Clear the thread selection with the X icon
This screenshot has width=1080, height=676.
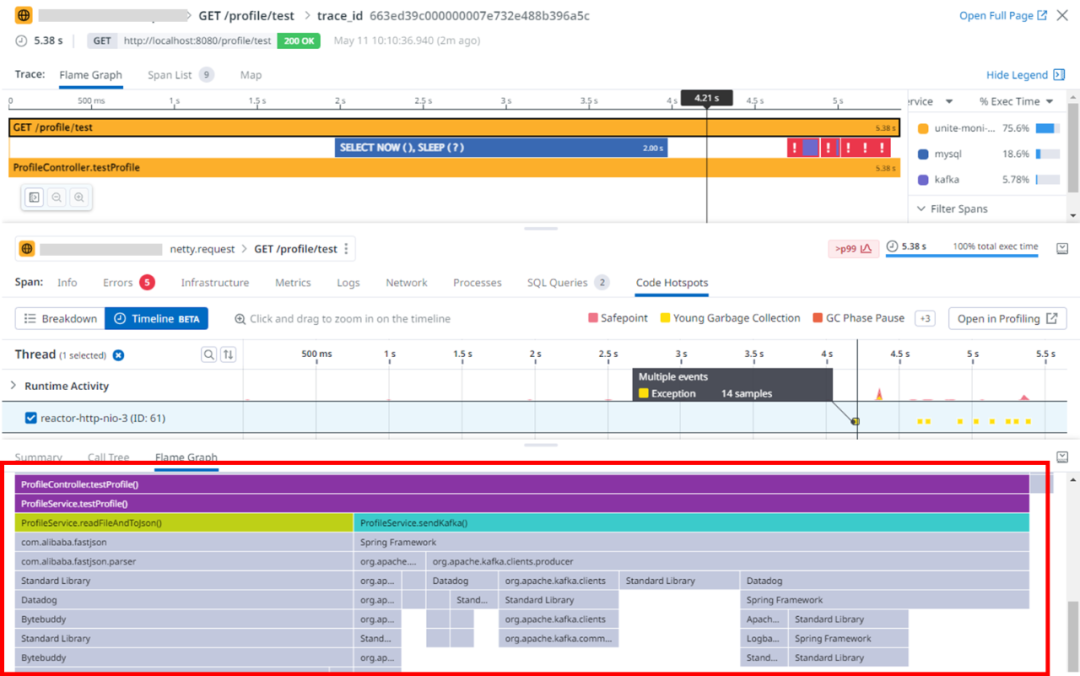pyautogui.click(x=118, y=355)
